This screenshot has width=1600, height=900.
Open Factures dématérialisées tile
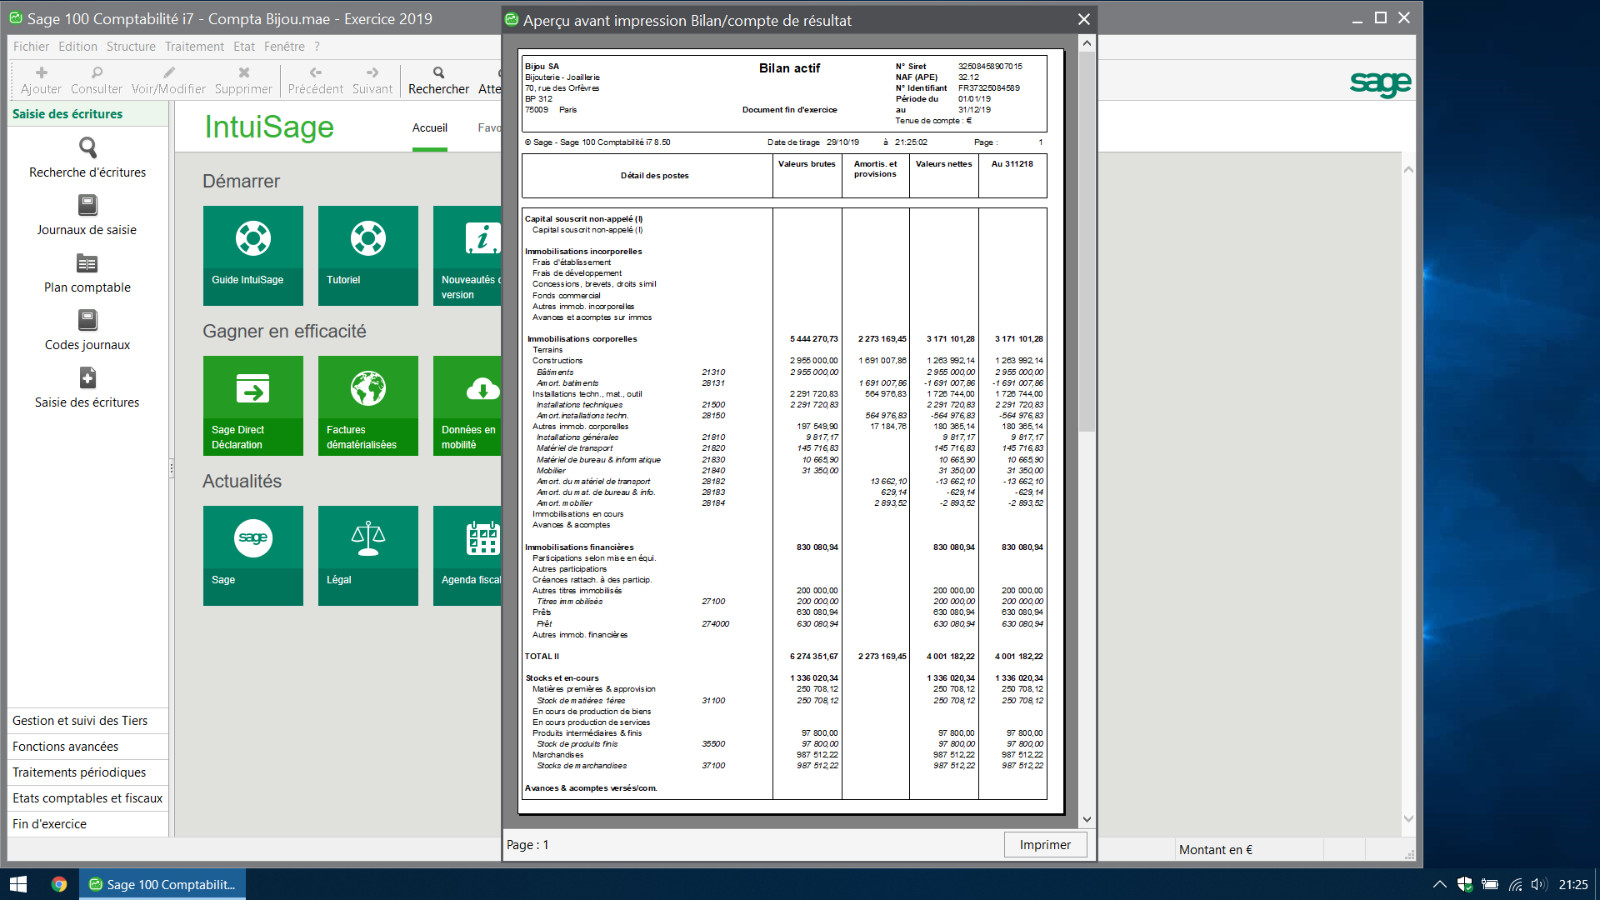pos(368,405)
